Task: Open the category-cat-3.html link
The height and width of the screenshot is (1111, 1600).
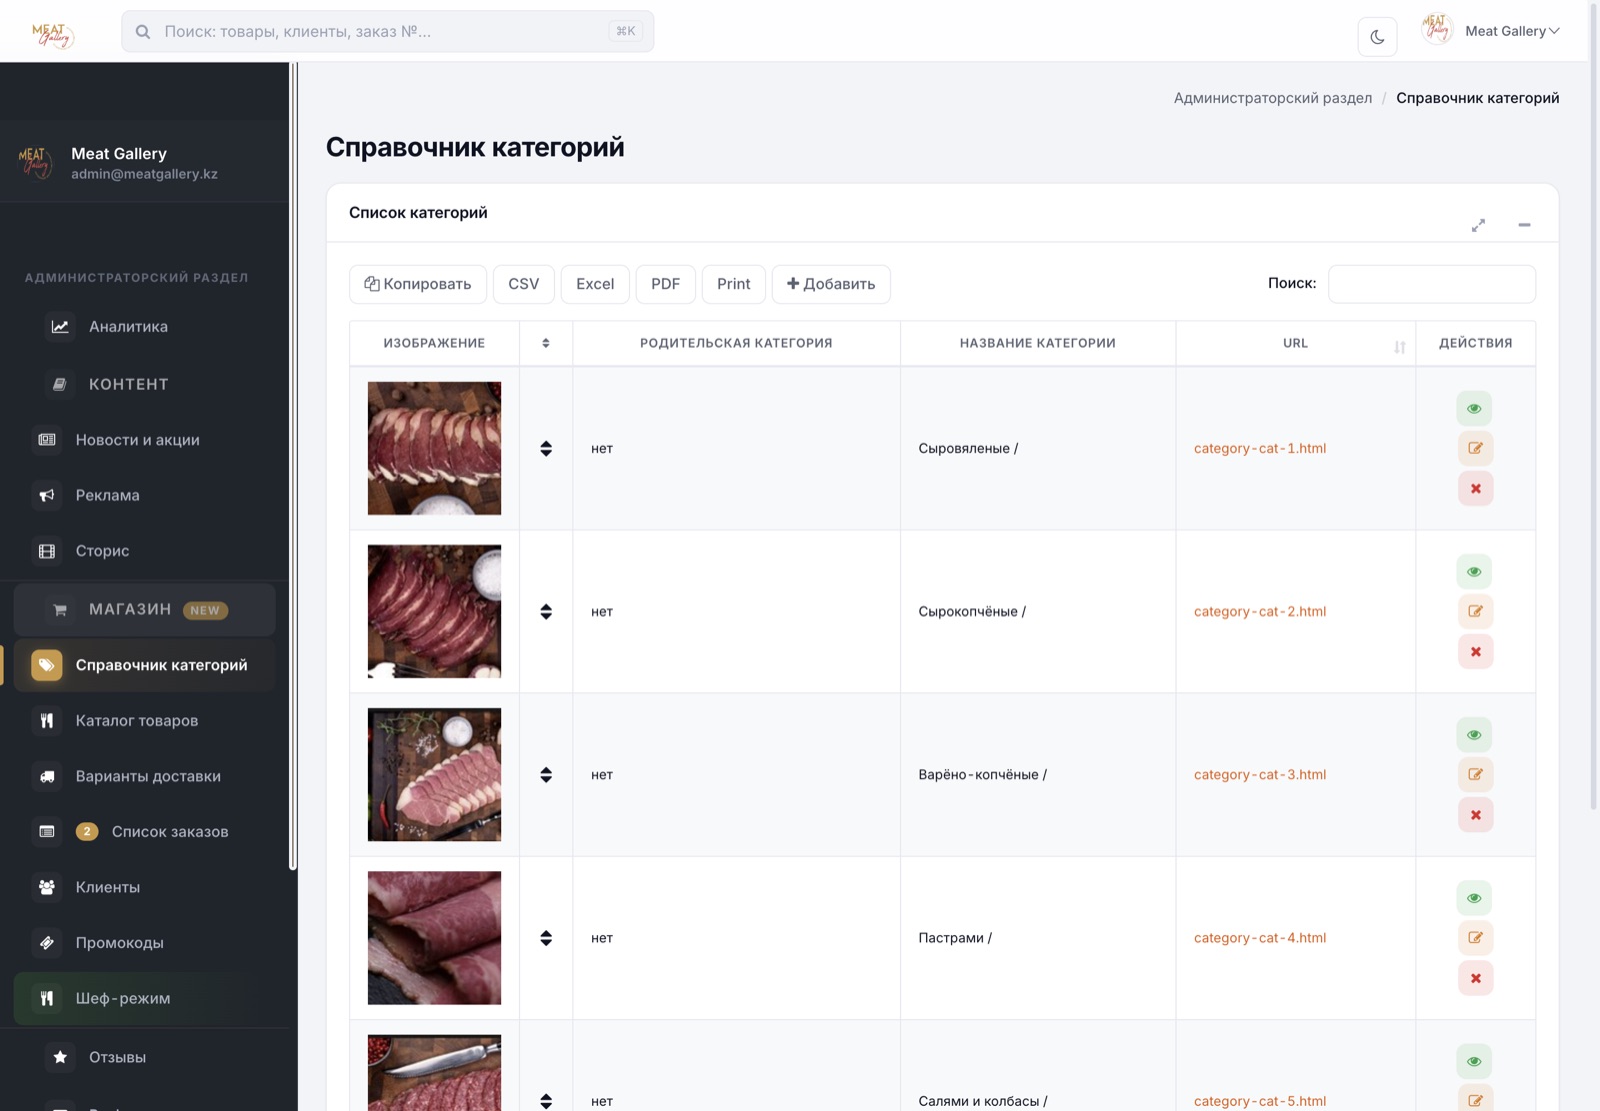Action: [1260, 775]
